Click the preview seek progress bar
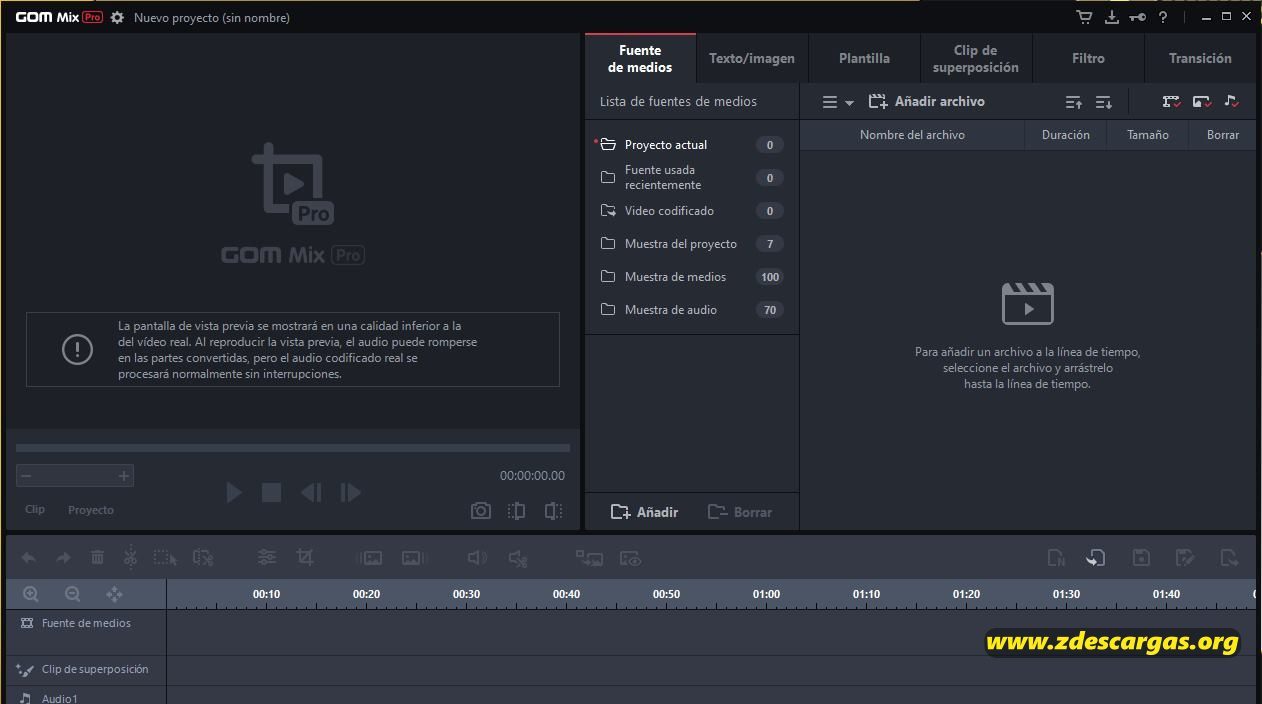The height and width of the screenshot is (704, 1262). 293,448
